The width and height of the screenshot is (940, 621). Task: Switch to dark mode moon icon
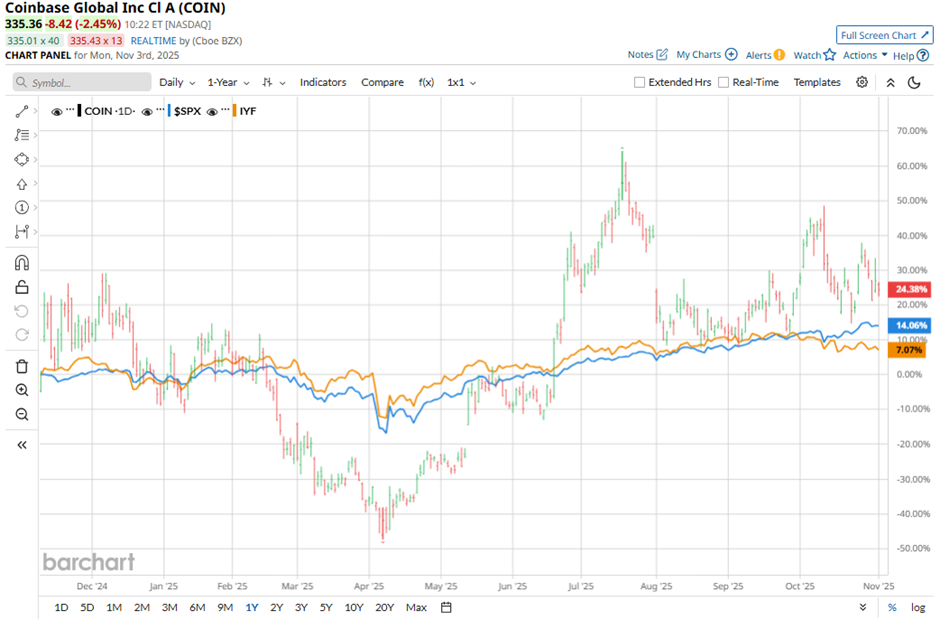pyautogui.click(x=914, y=82)
